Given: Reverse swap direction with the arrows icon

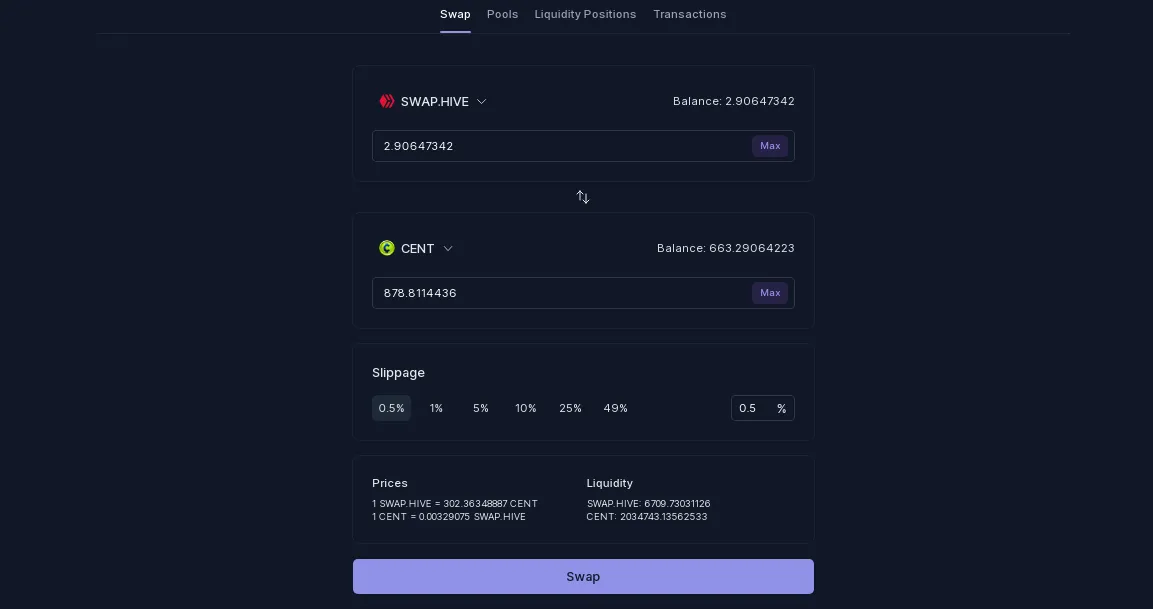Looking at the screenshot, I should click(x=583, y=197).
